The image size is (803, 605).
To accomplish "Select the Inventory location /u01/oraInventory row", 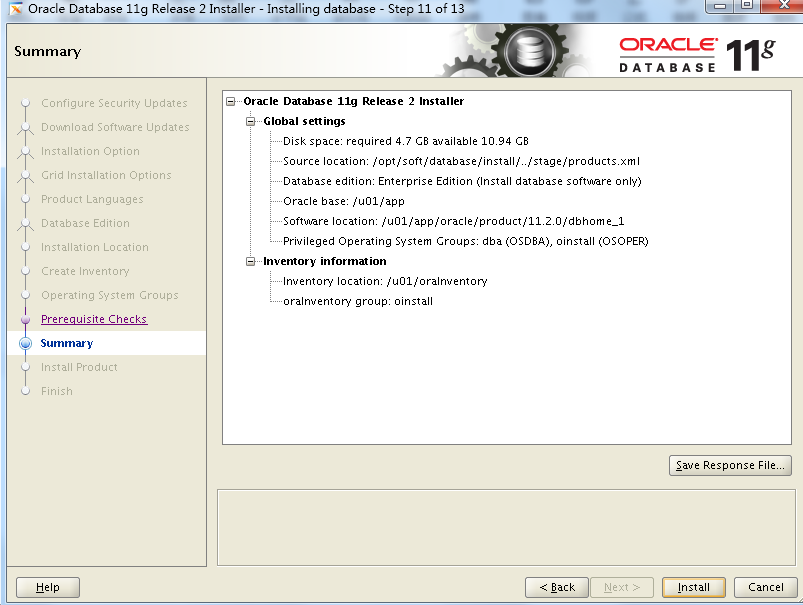I will [x=385, y=281].
